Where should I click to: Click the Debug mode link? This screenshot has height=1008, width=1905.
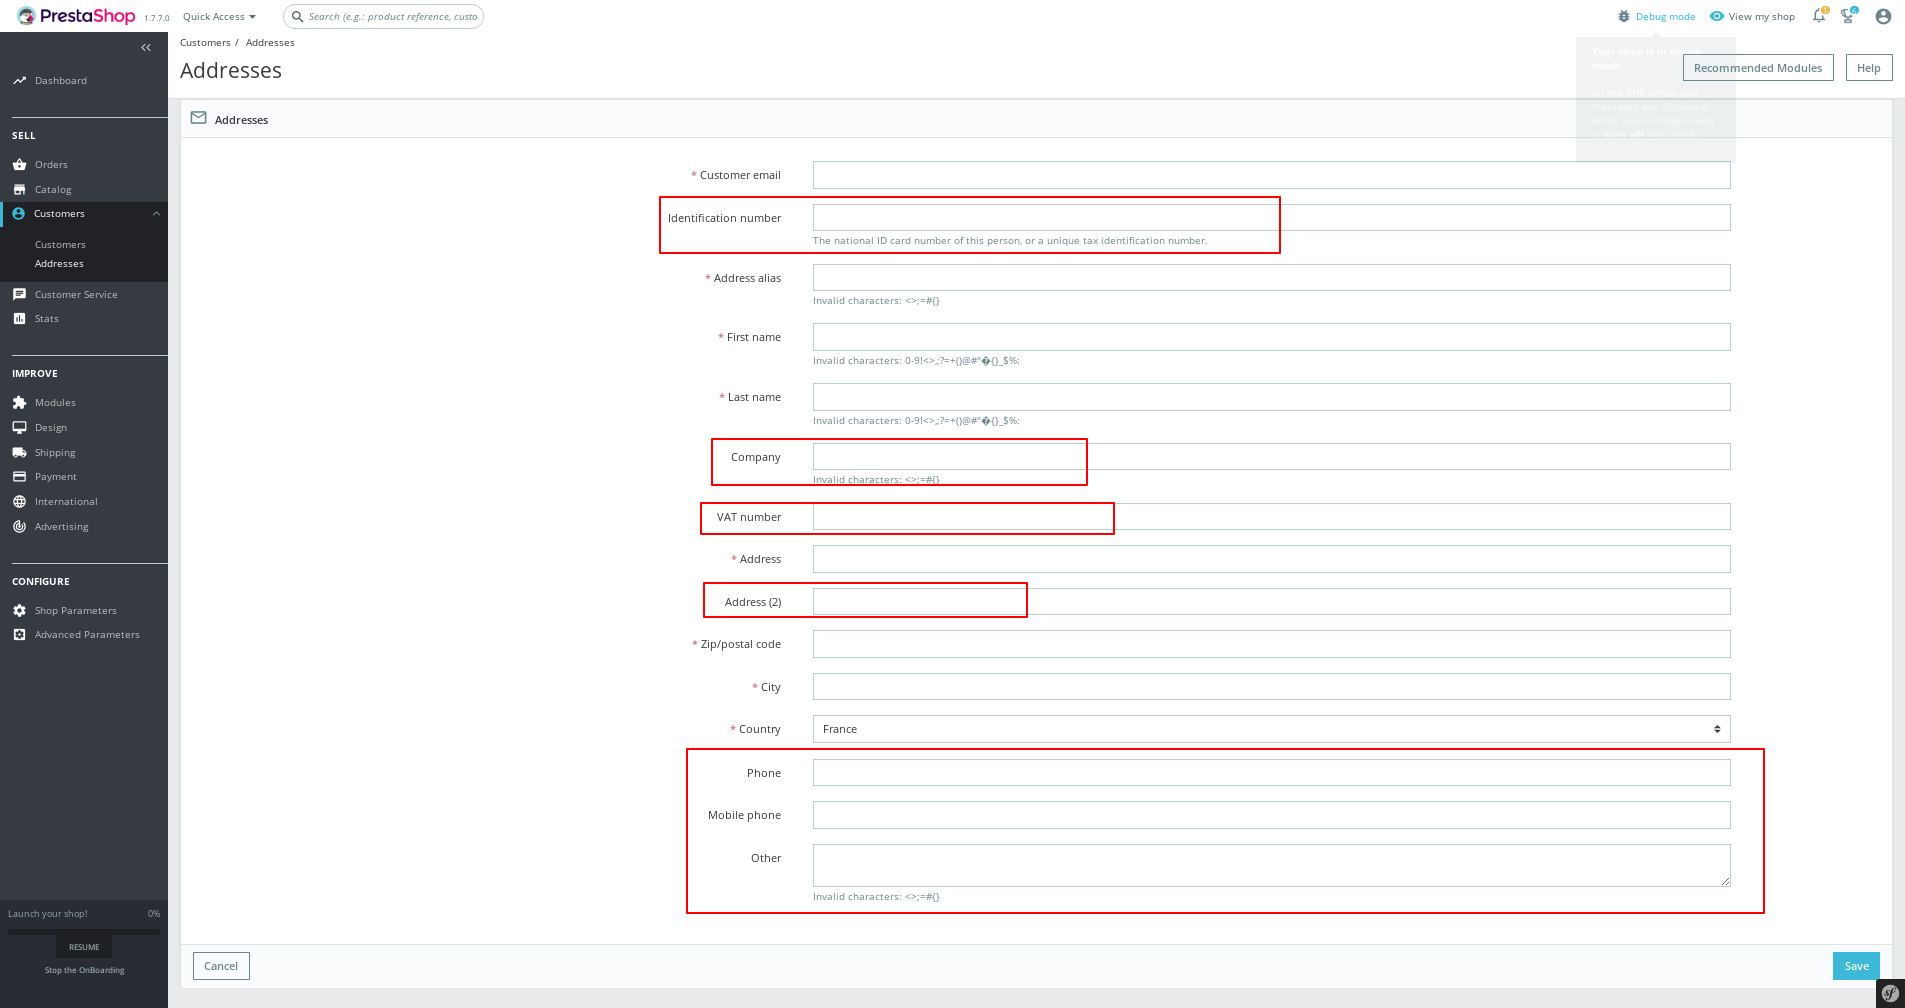click(1665, 17)
